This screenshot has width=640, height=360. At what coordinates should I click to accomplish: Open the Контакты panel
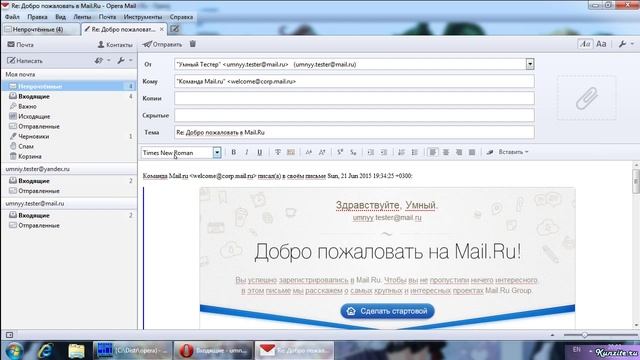(x=115, y=44)
